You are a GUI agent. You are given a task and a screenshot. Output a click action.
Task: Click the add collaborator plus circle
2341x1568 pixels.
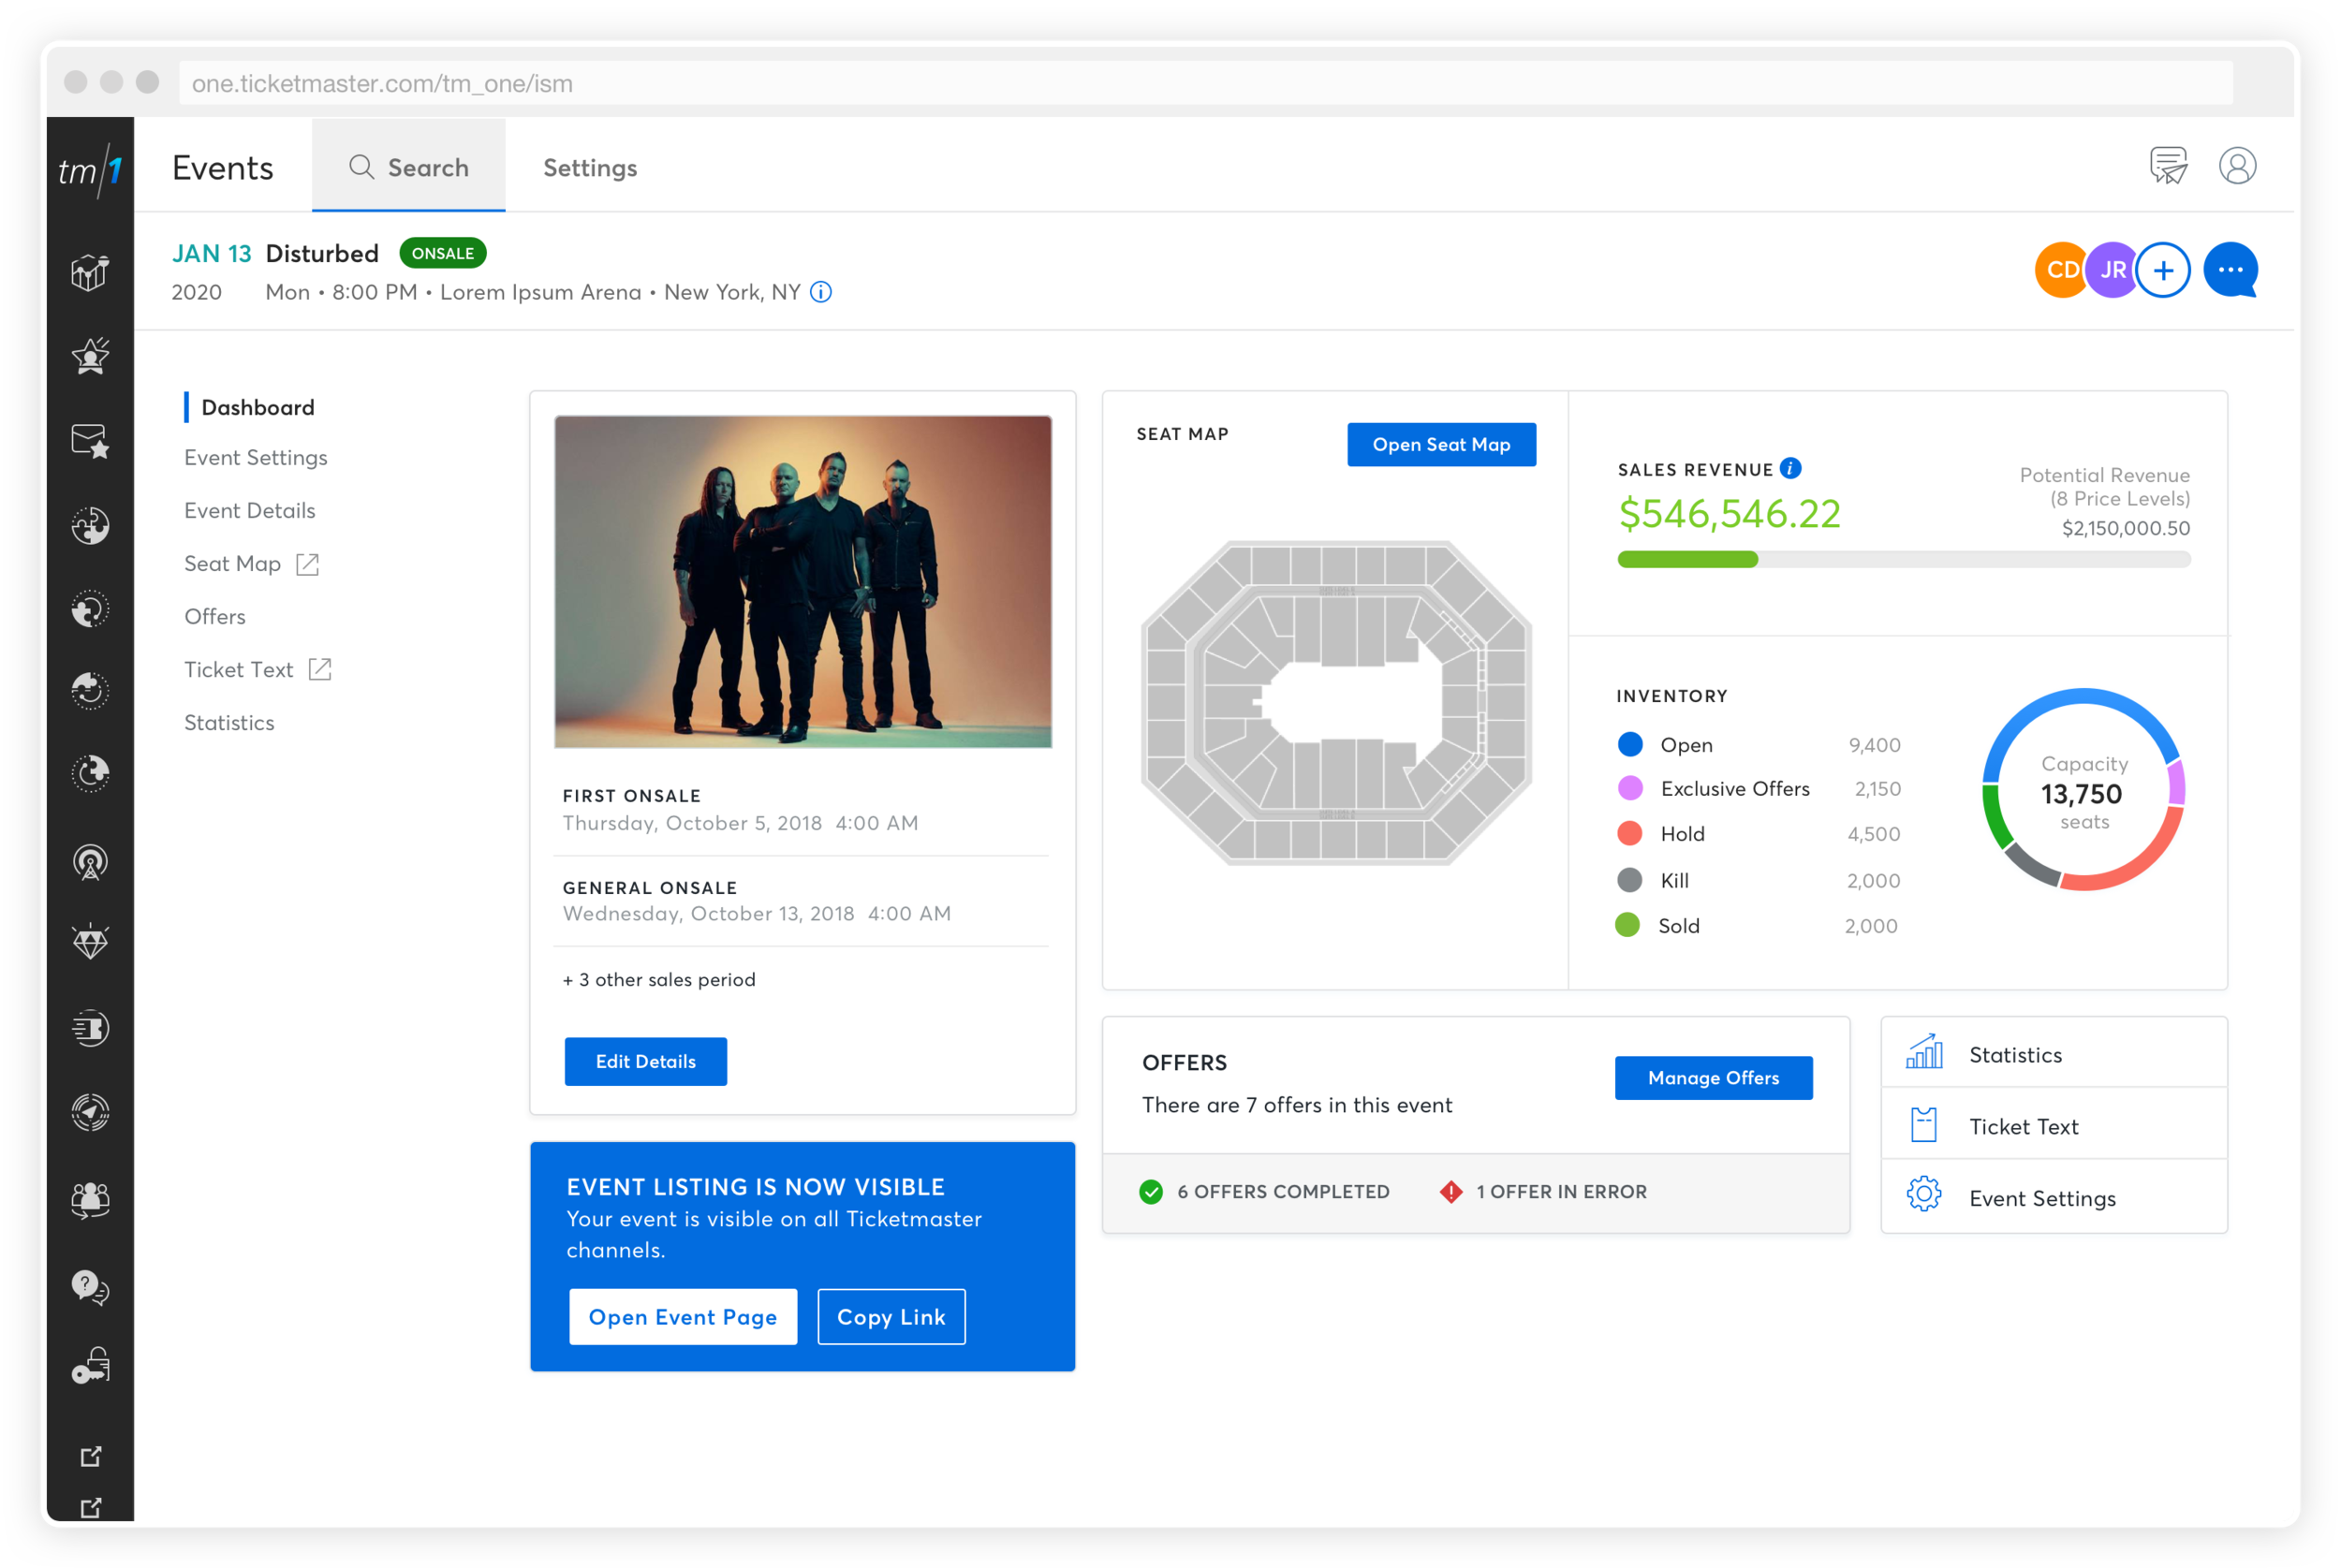[2162, 270]
